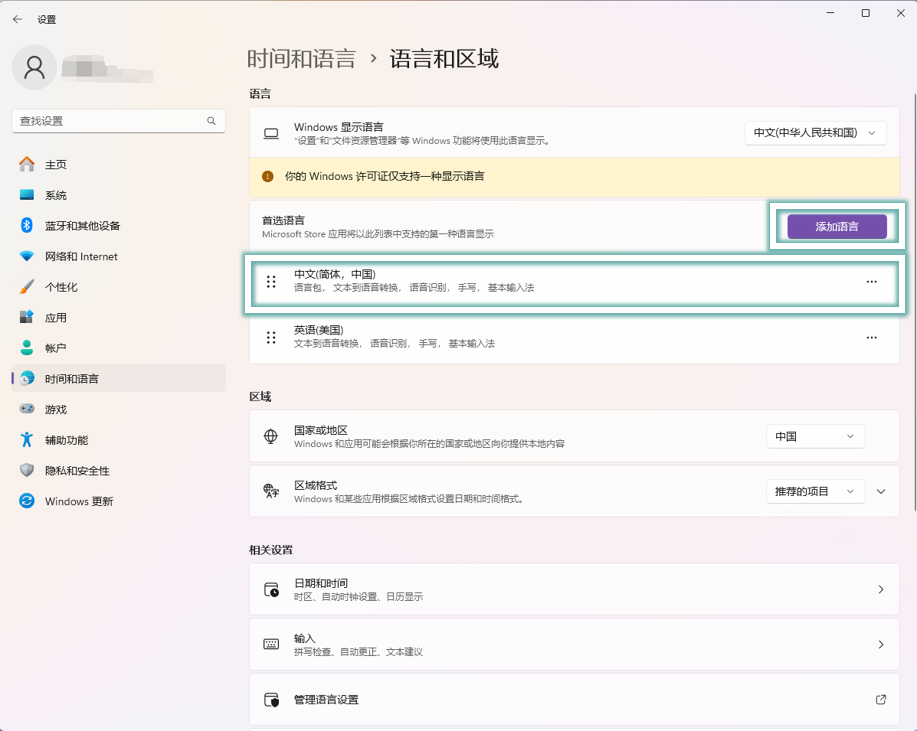The image size is (917, 731).
Task: Click the shield icon for 隐私和安全性
Action: coord(27,470)
